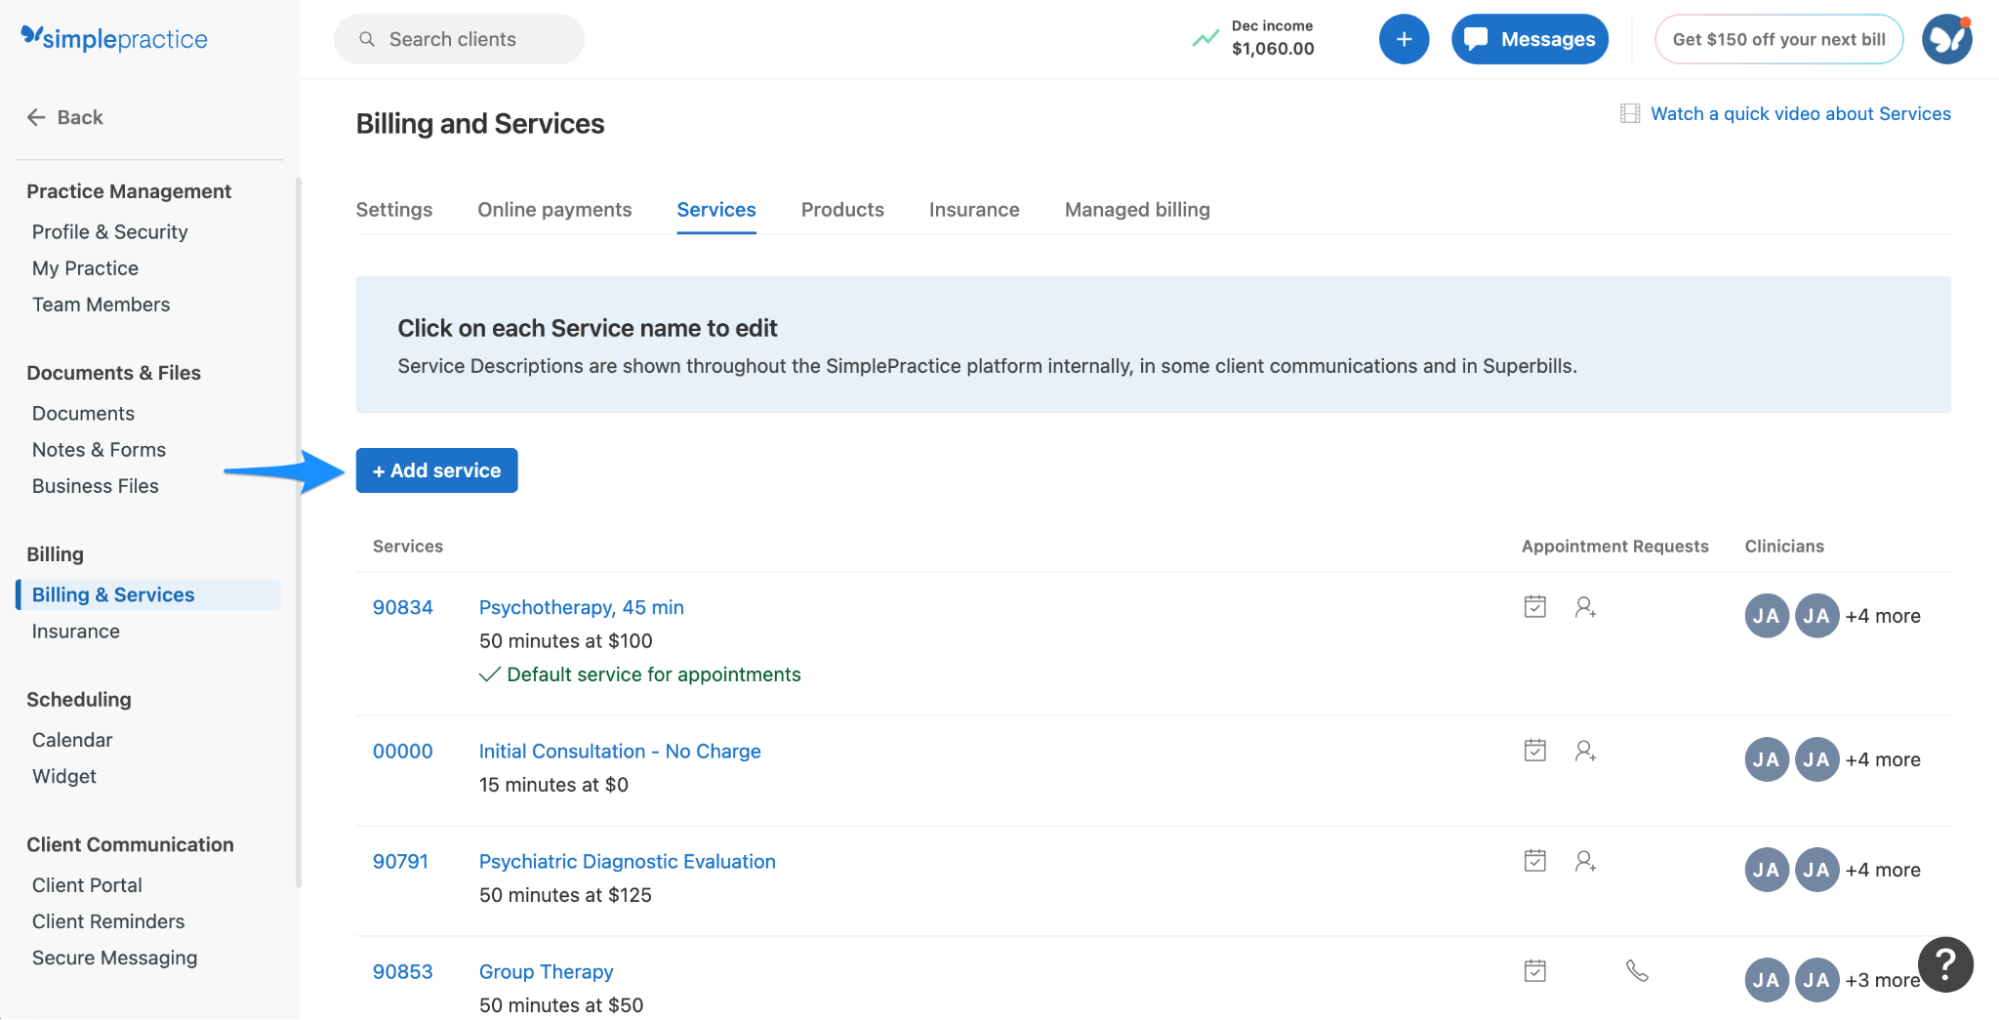
Task: Toggle appointment requests calendar for Psychotherapy 45 min
Action: click(1535, 606)
